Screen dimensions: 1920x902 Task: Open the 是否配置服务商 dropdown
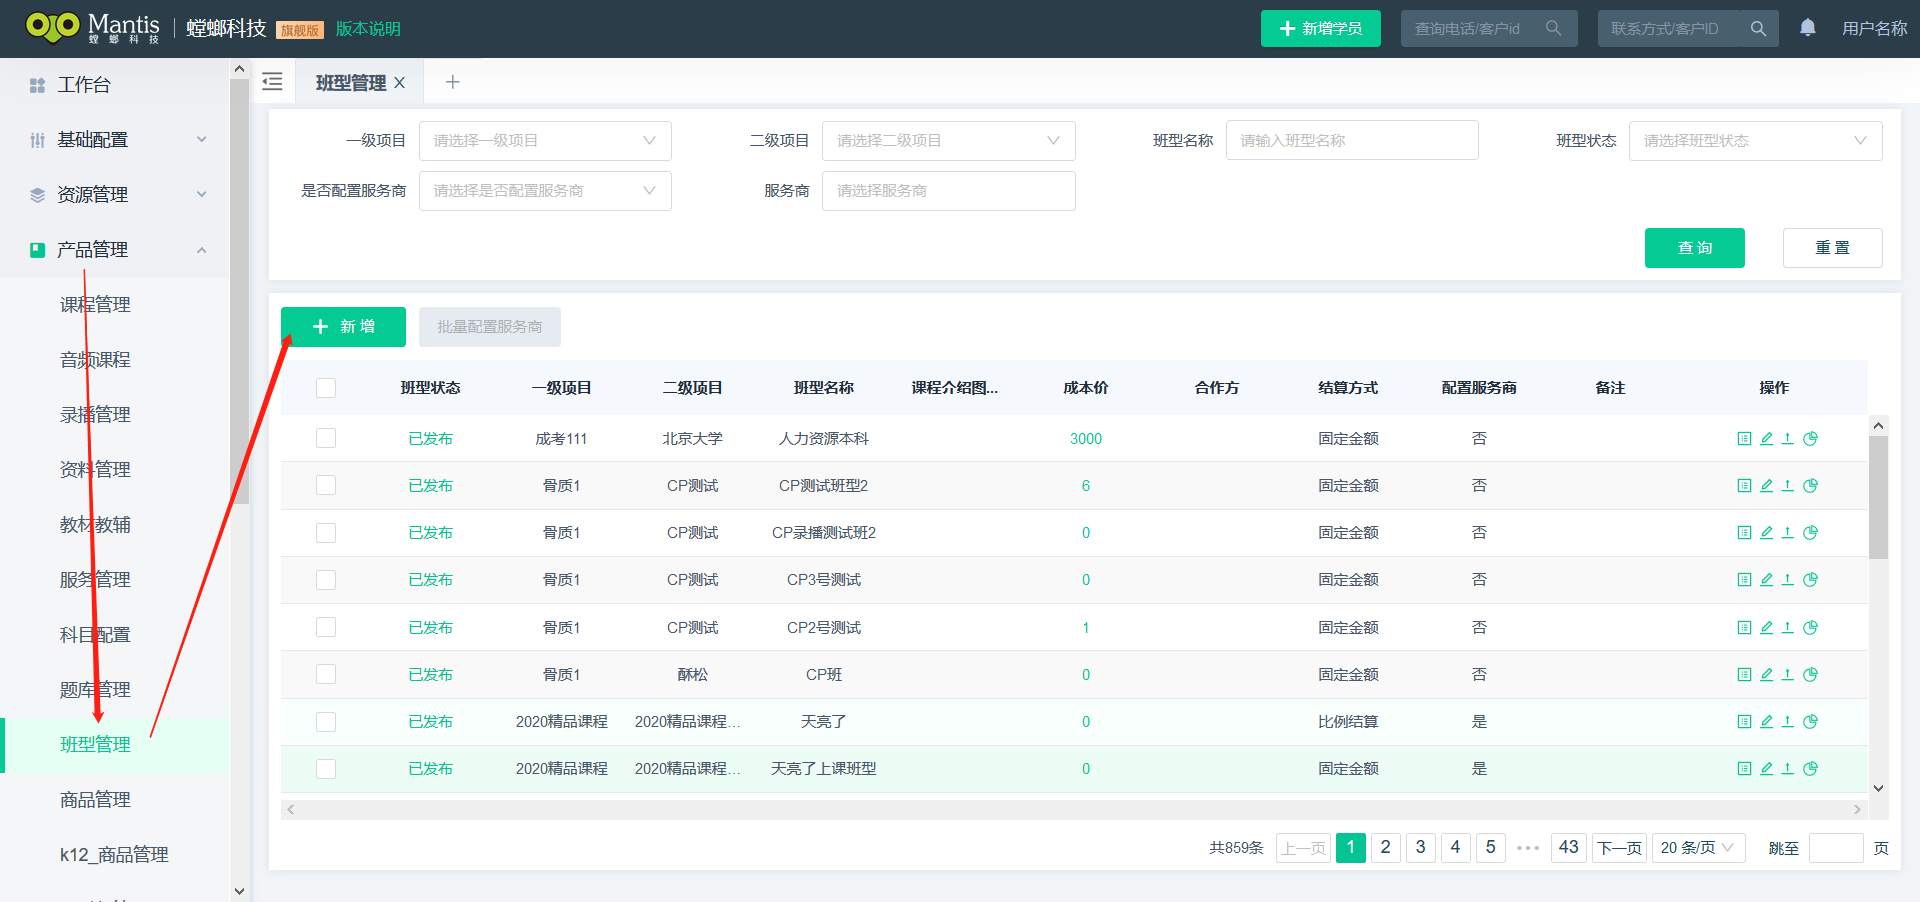click(x=545, y=191)
